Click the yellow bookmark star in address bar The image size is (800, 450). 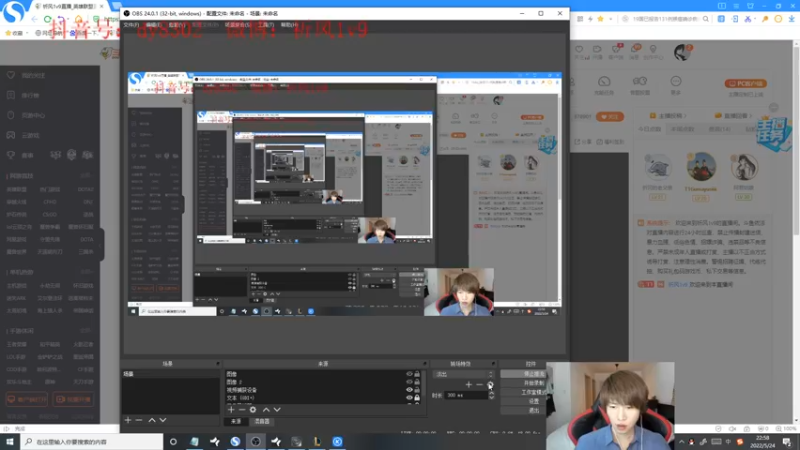(x=601, y=19)
